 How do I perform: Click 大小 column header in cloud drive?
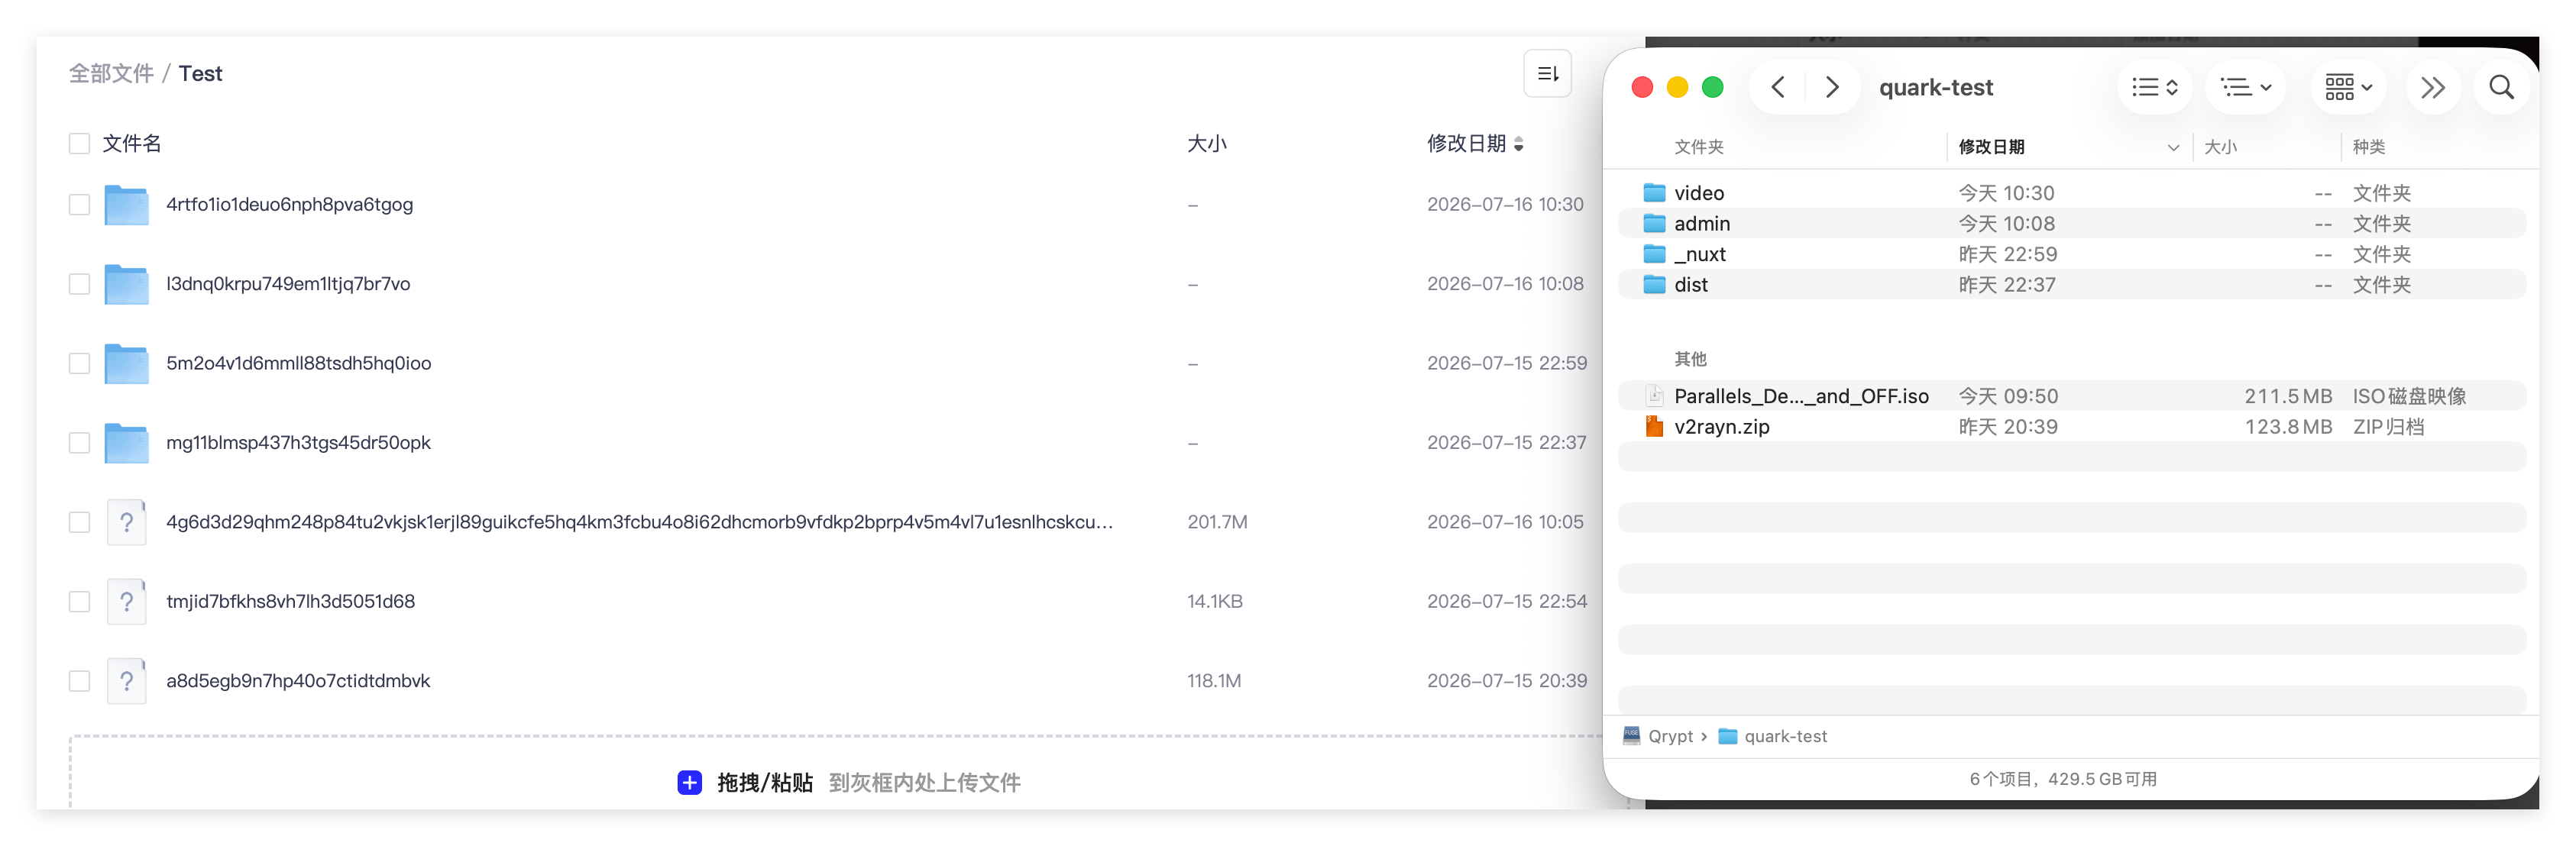point(1206,144)
